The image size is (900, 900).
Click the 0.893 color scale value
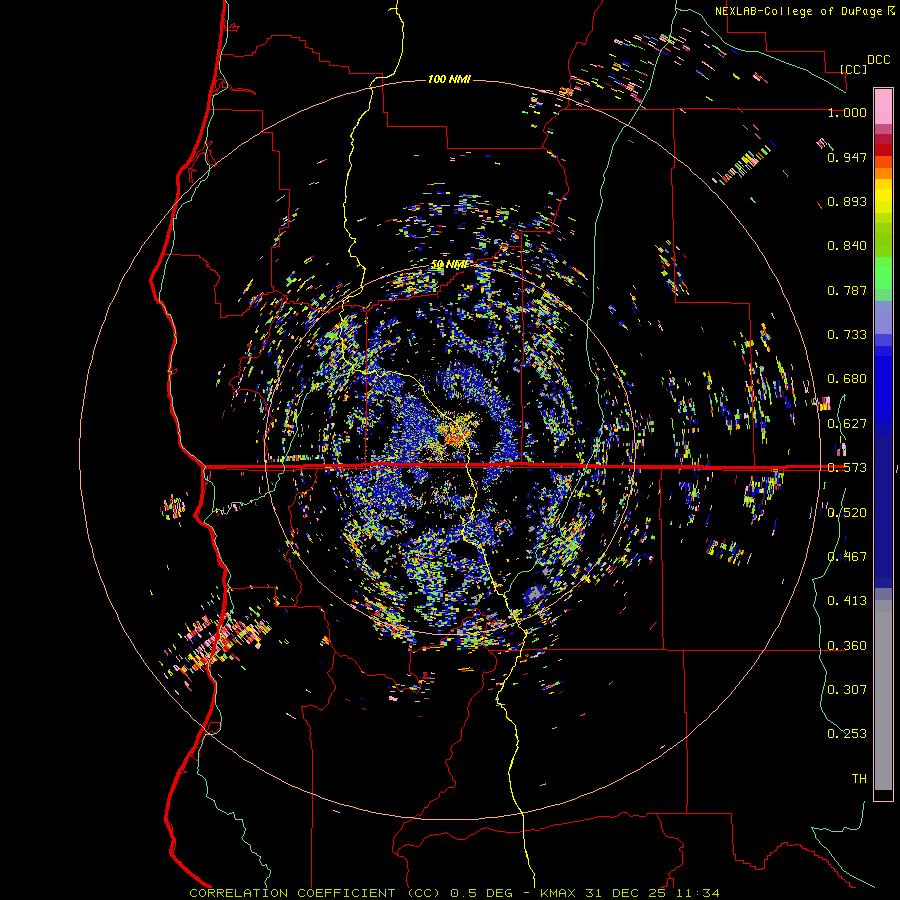click(x=847, y=201)
